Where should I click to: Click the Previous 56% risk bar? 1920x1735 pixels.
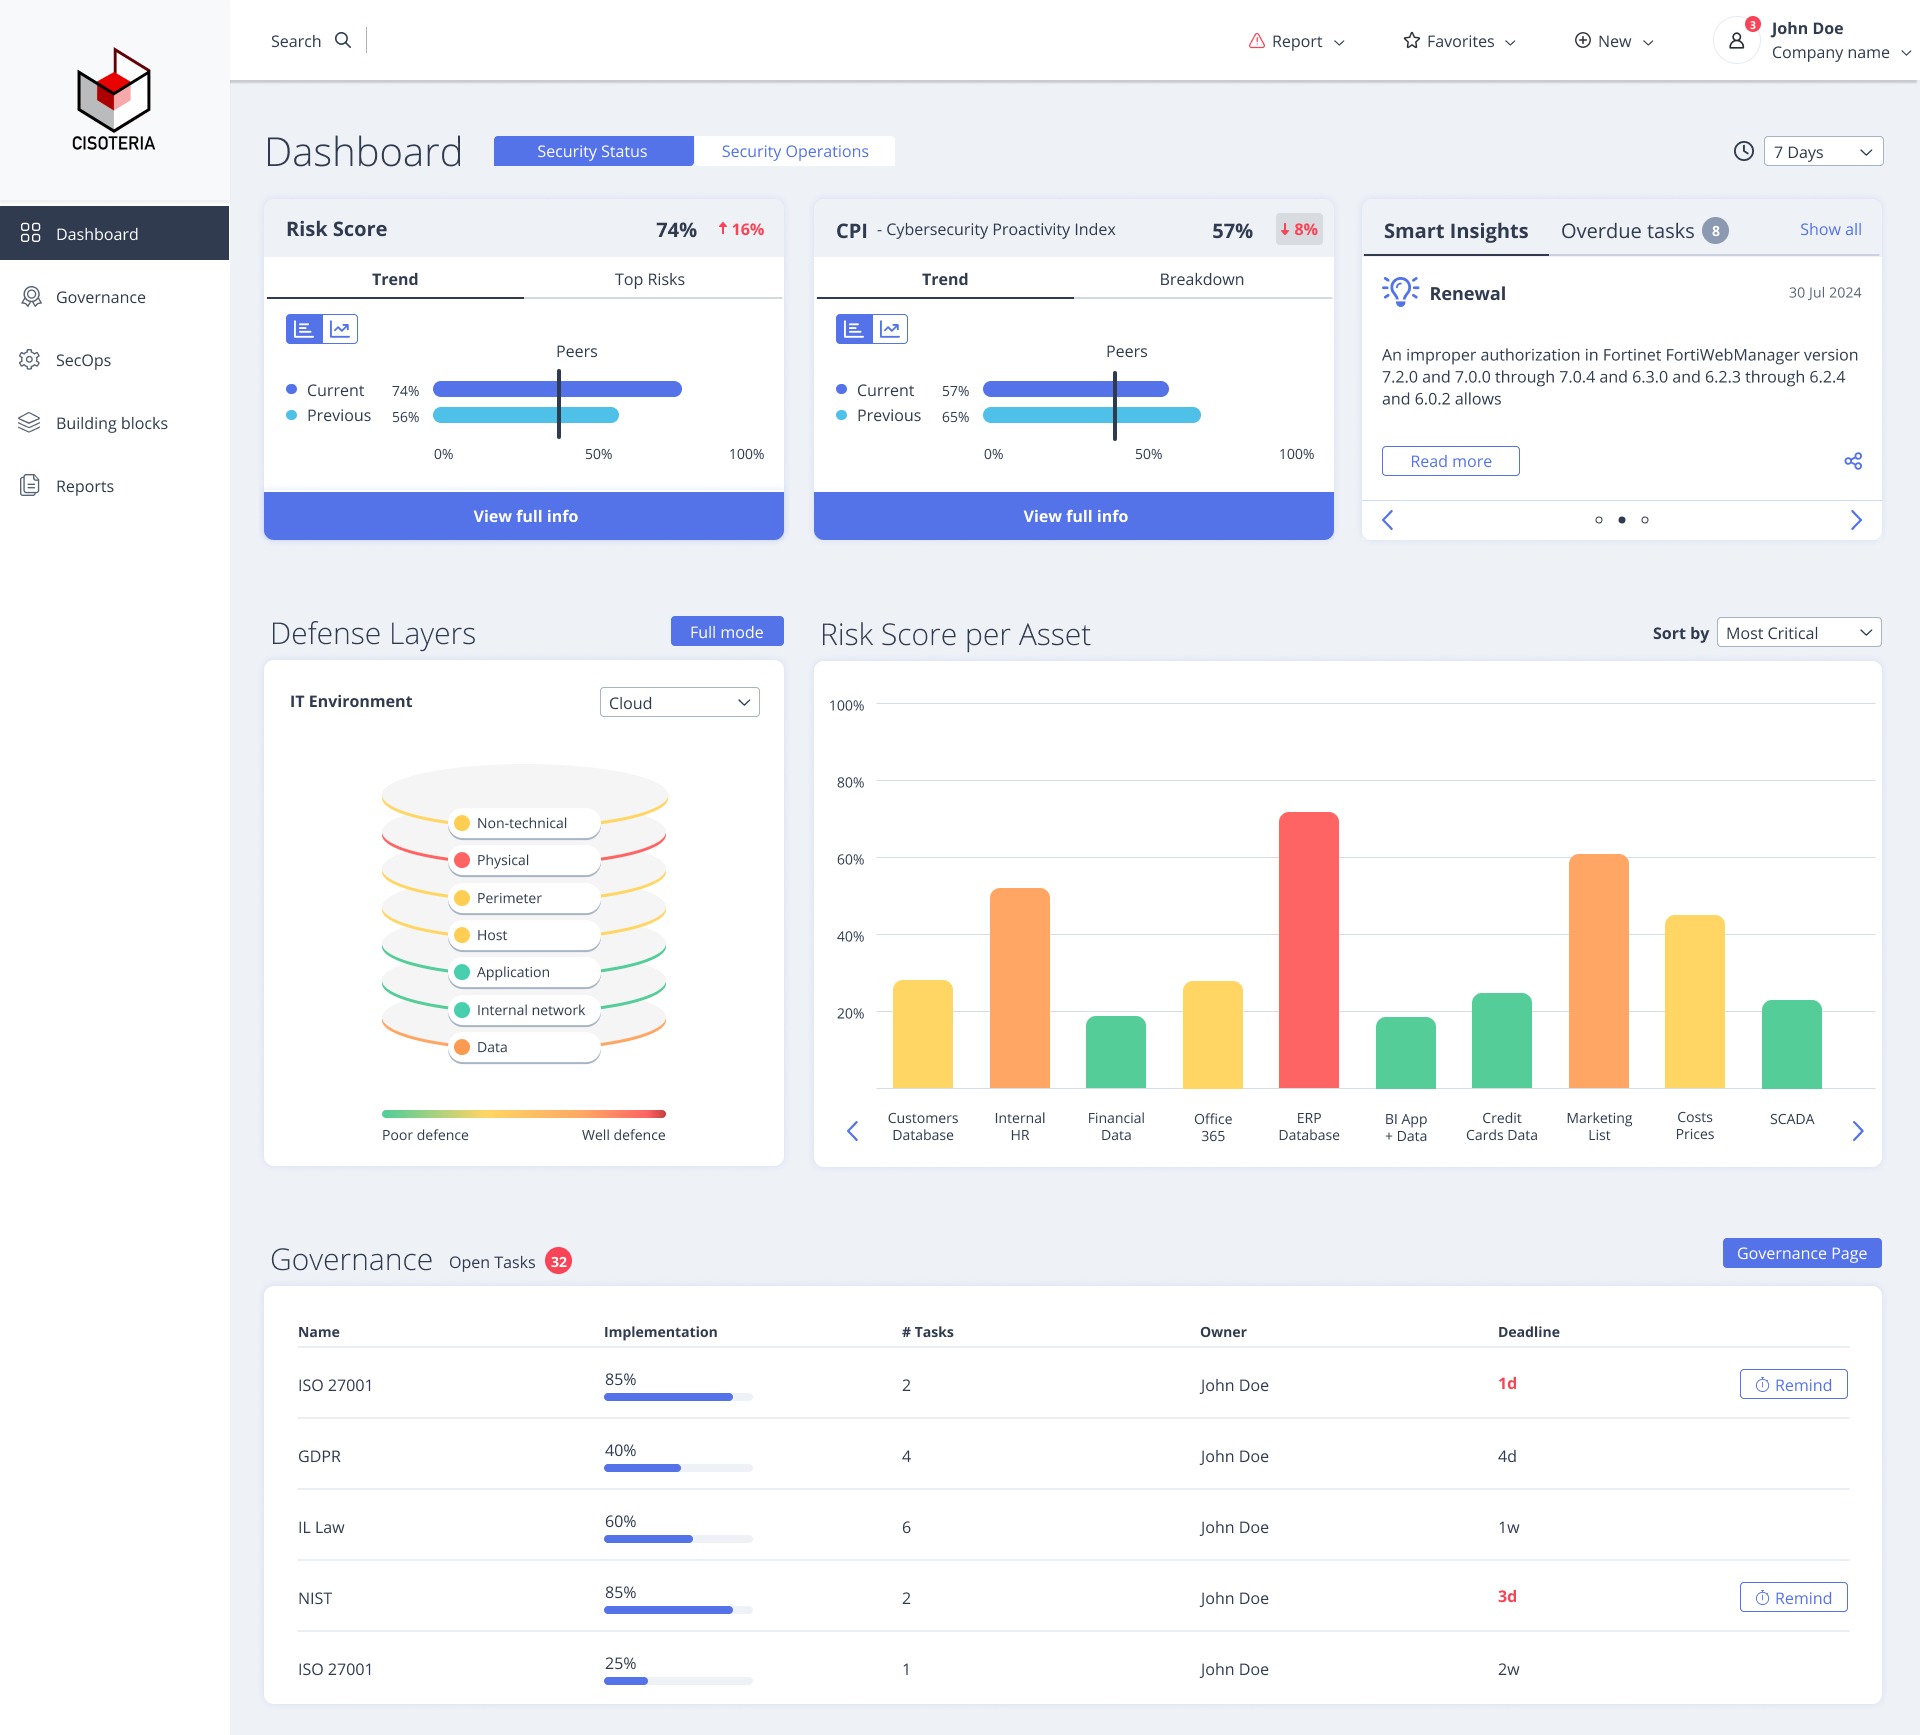pos(526,415)
